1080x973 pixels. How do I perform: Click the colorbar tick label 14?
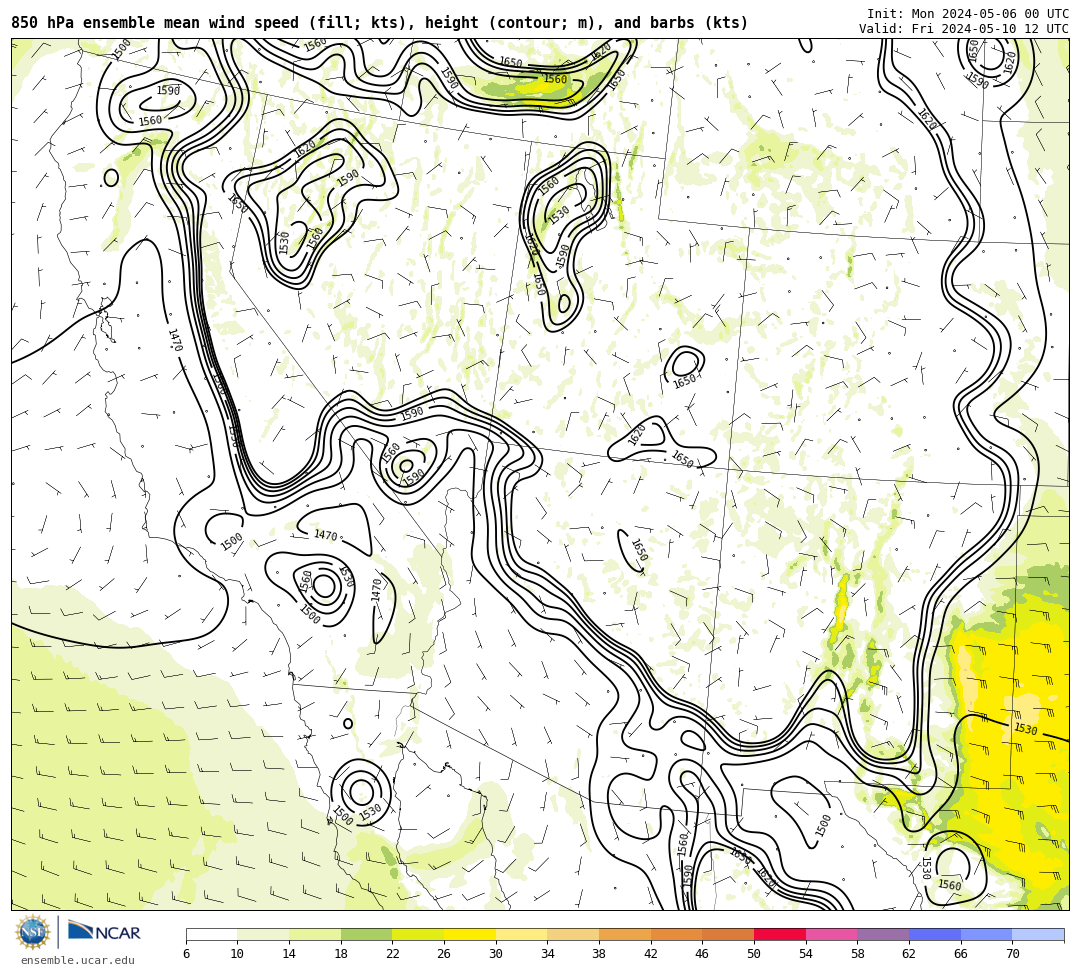tap(289, 954)
